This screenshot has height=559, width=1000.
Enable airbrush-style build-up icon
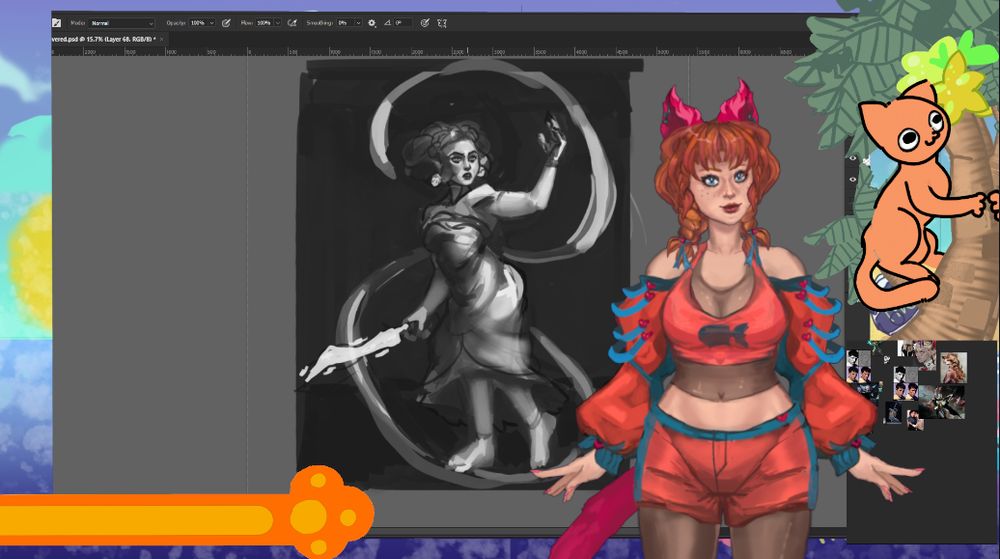(292, 23)
